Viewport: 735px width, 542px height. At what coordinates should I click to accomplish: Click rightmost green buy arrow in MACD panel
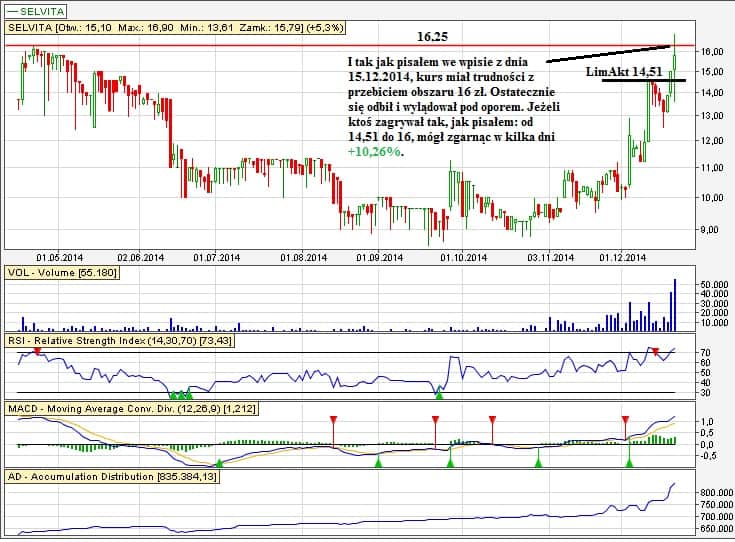click(x=629, y=461)
